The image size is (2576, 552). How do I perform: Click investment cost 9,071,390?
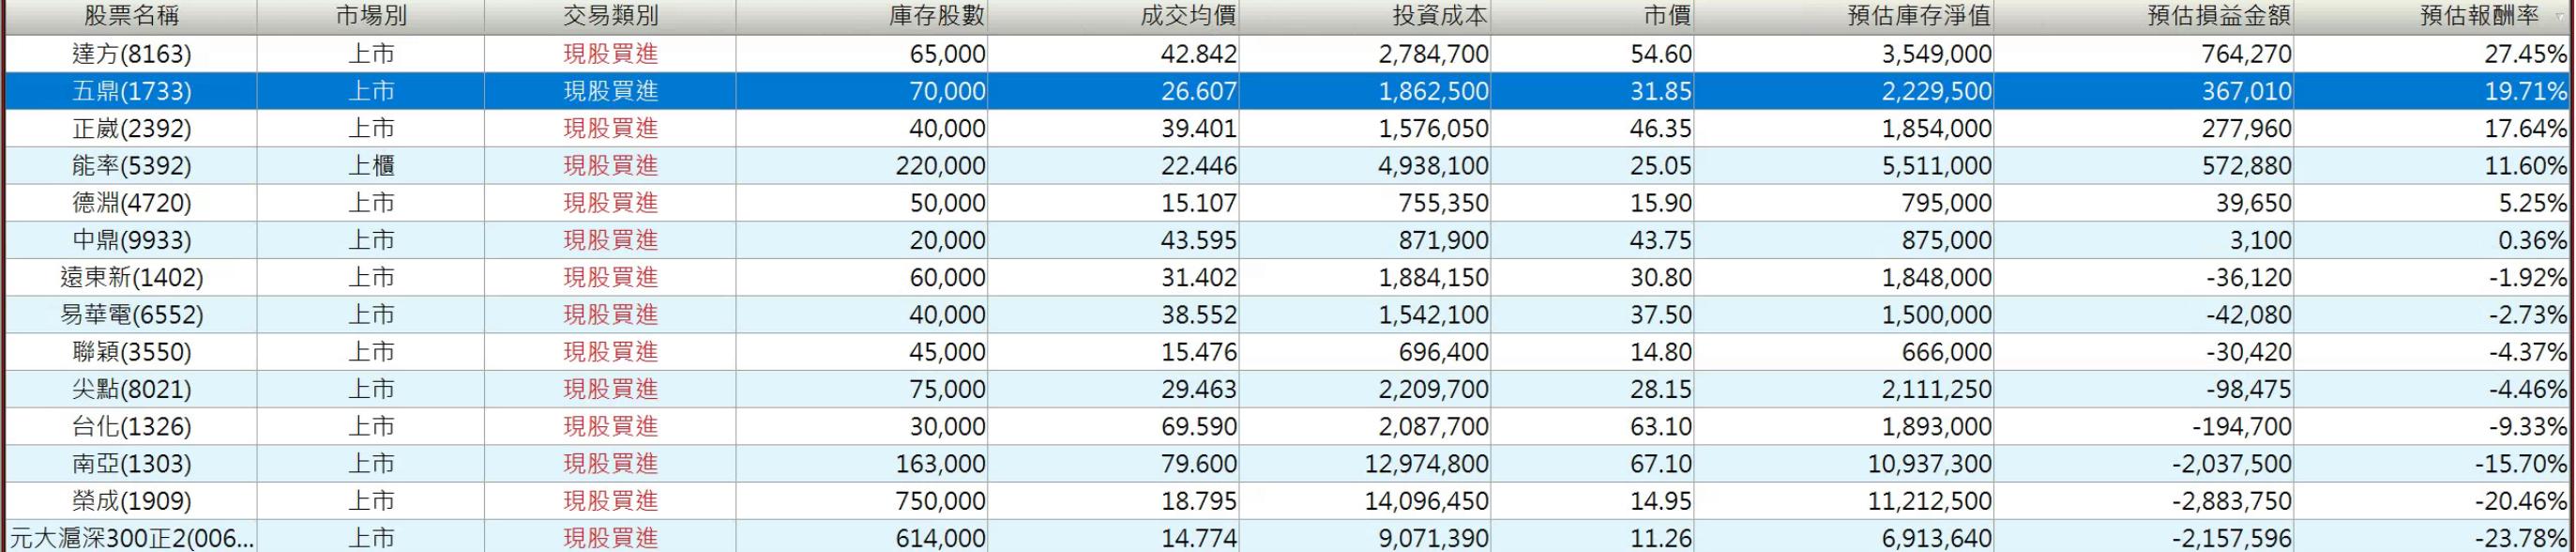click(1434, 538)
